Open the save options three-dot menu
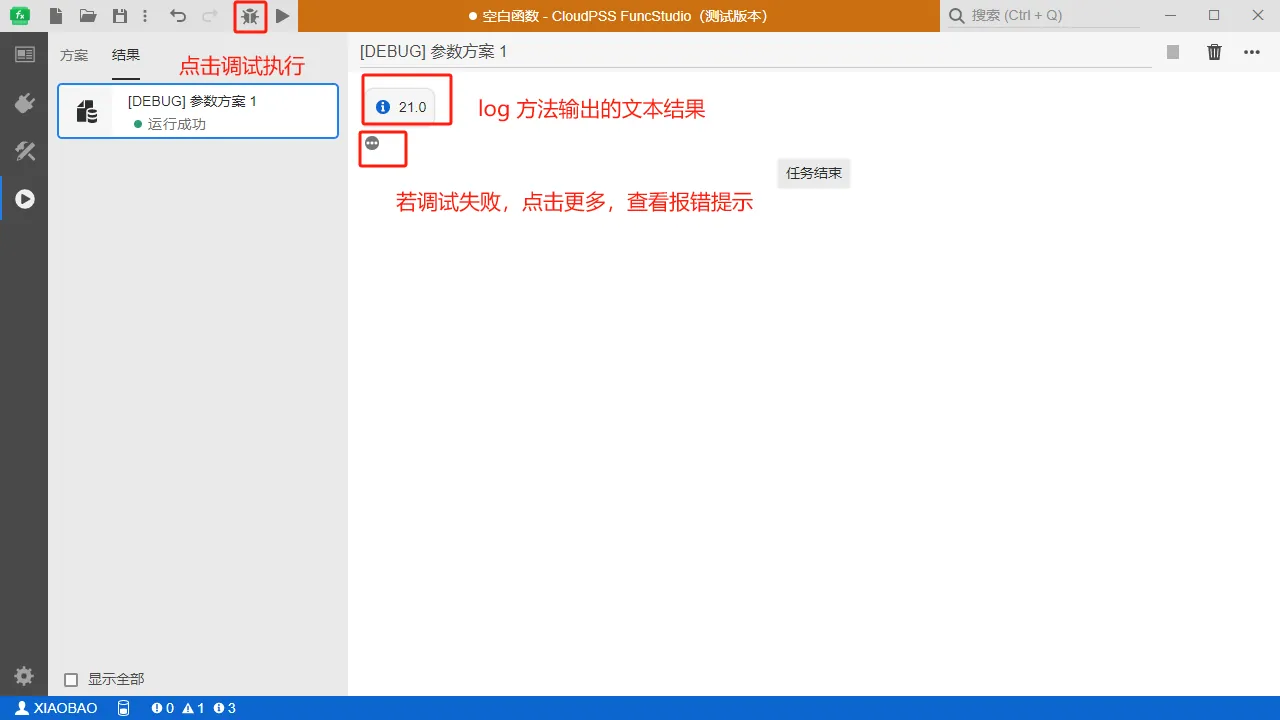 point(146,16)
